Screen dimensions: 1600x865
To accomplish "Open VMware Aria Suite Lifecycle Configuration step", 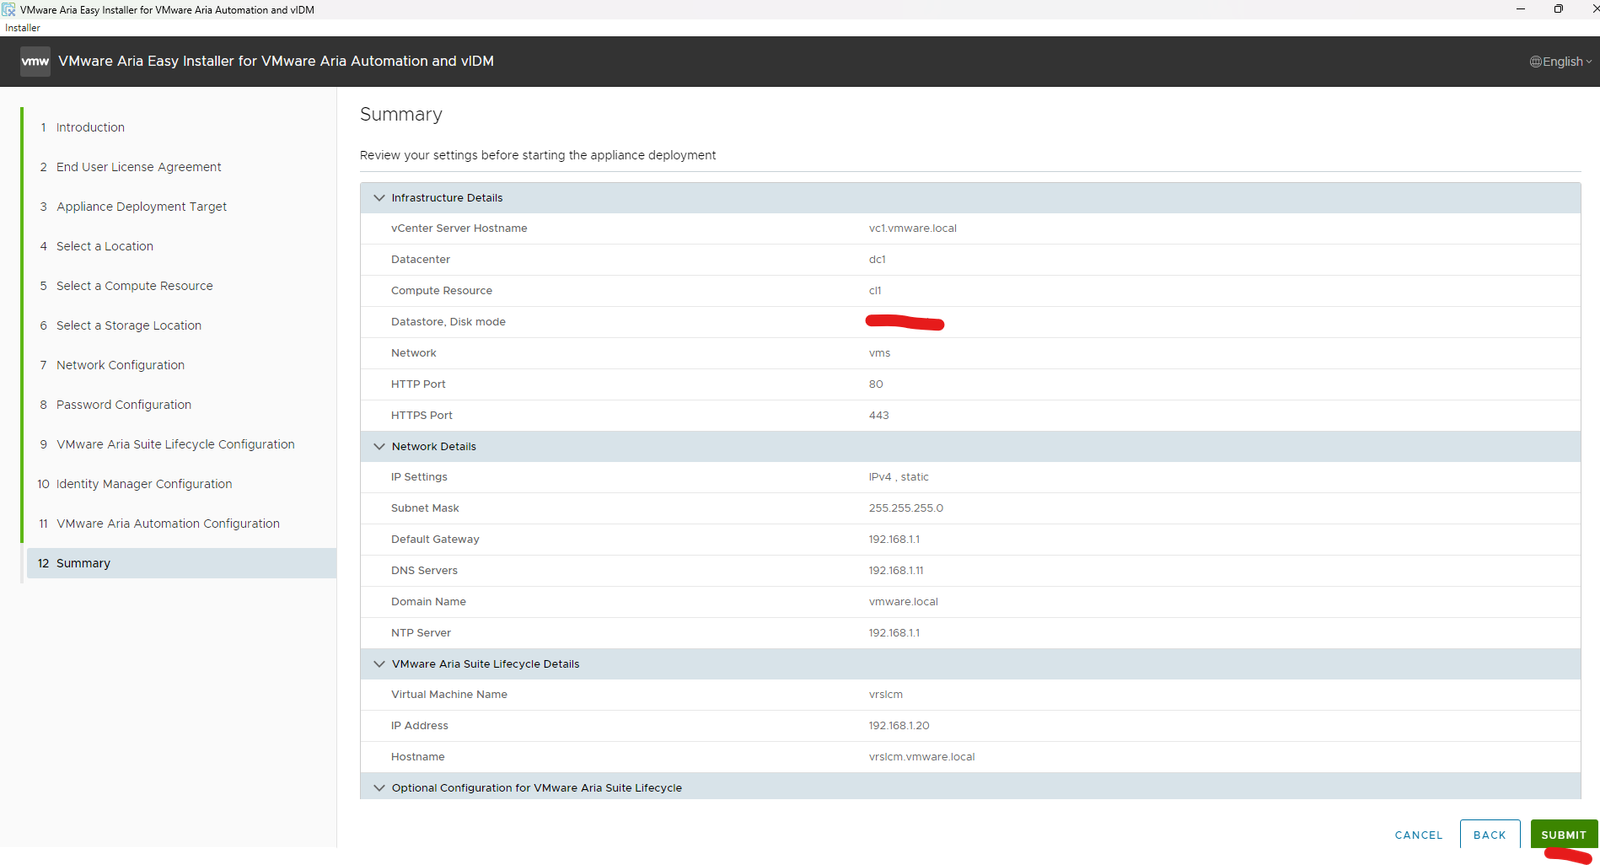I will pos(175,445).
